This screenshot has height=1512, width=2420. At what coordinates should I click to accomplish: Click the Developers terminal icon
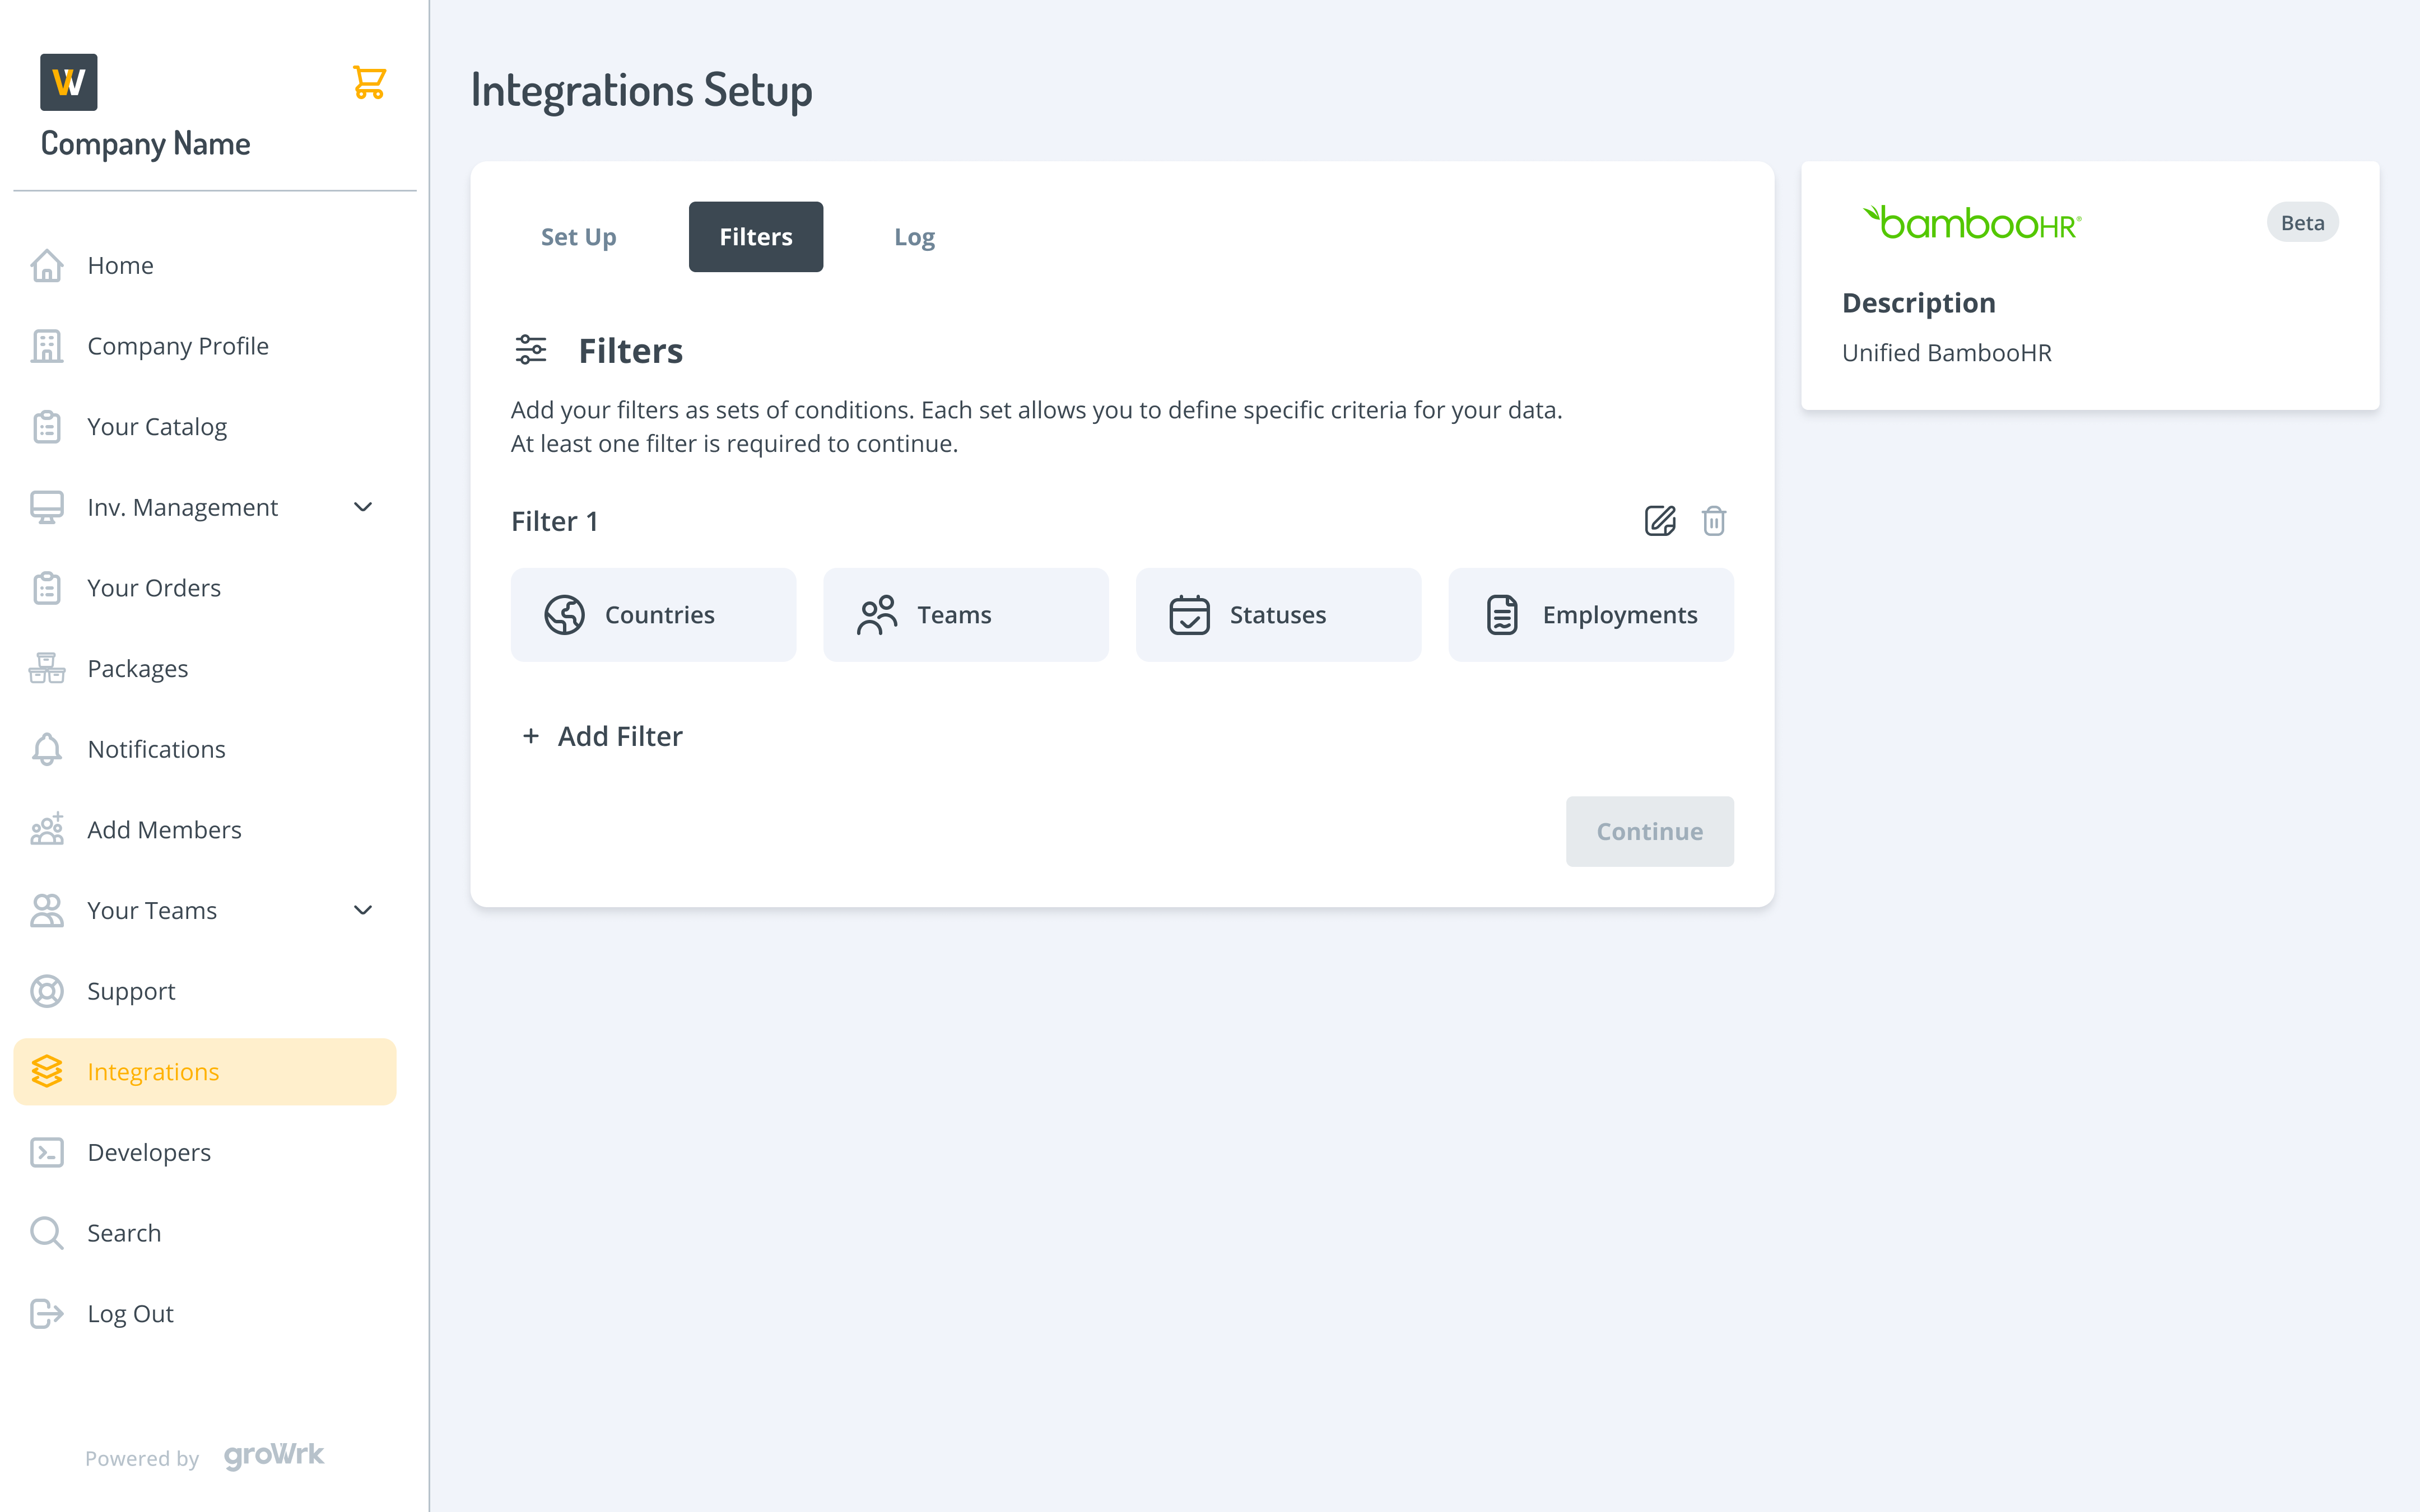(47, 1152)
